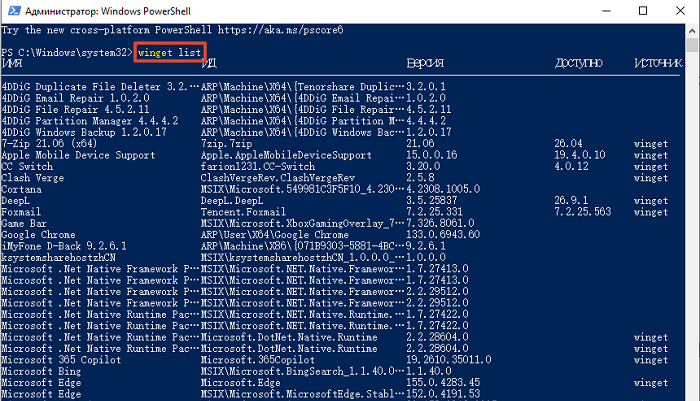Click Chrome version 133.0.6943.60
Viewport: 700px width, 401px height.
(x=443, y=234)
